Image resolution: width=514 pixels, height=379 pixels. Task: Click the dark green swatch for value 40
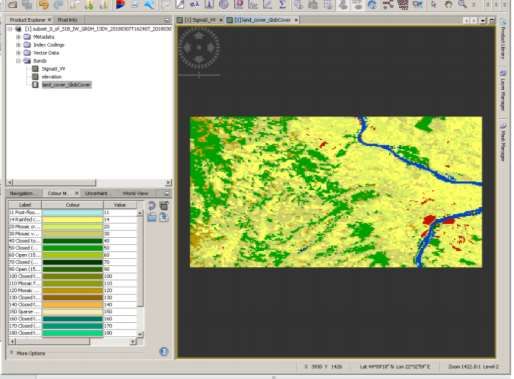72,241
